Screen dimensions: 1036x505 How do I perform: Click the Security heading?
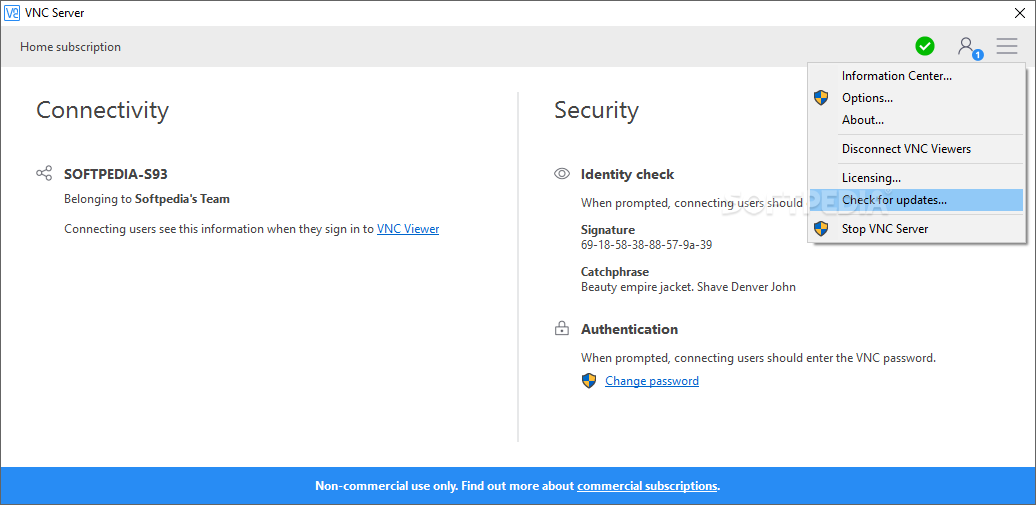coord(596,110)
